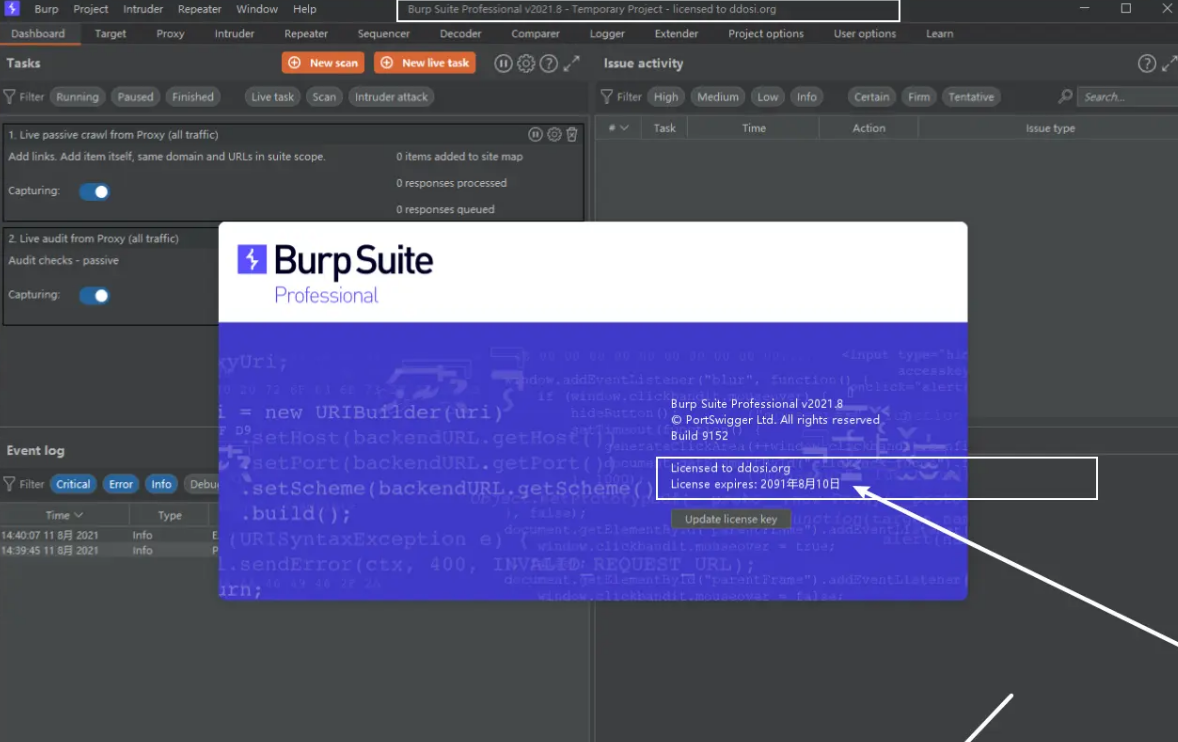
Task: Delete the live passive crawl task
Action: point(572,134)
